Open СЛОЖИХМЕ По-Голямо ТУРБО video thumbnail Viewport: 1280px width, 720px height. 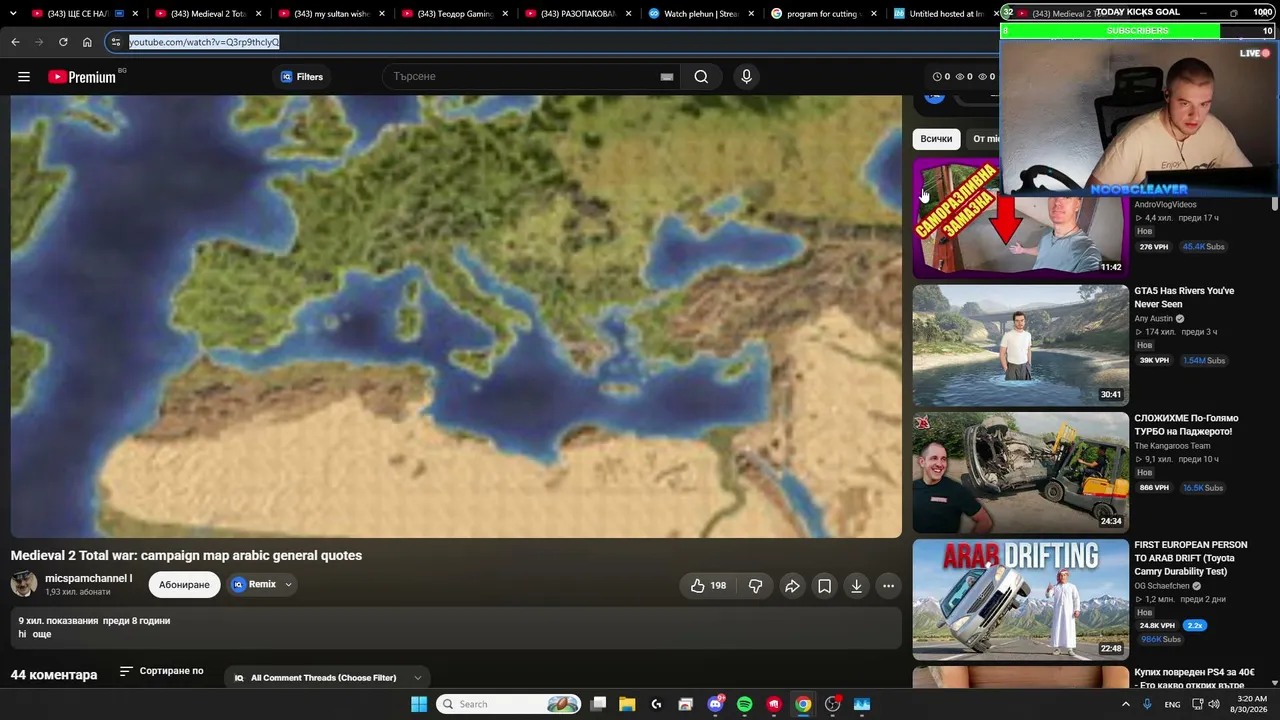point(1020,472)
